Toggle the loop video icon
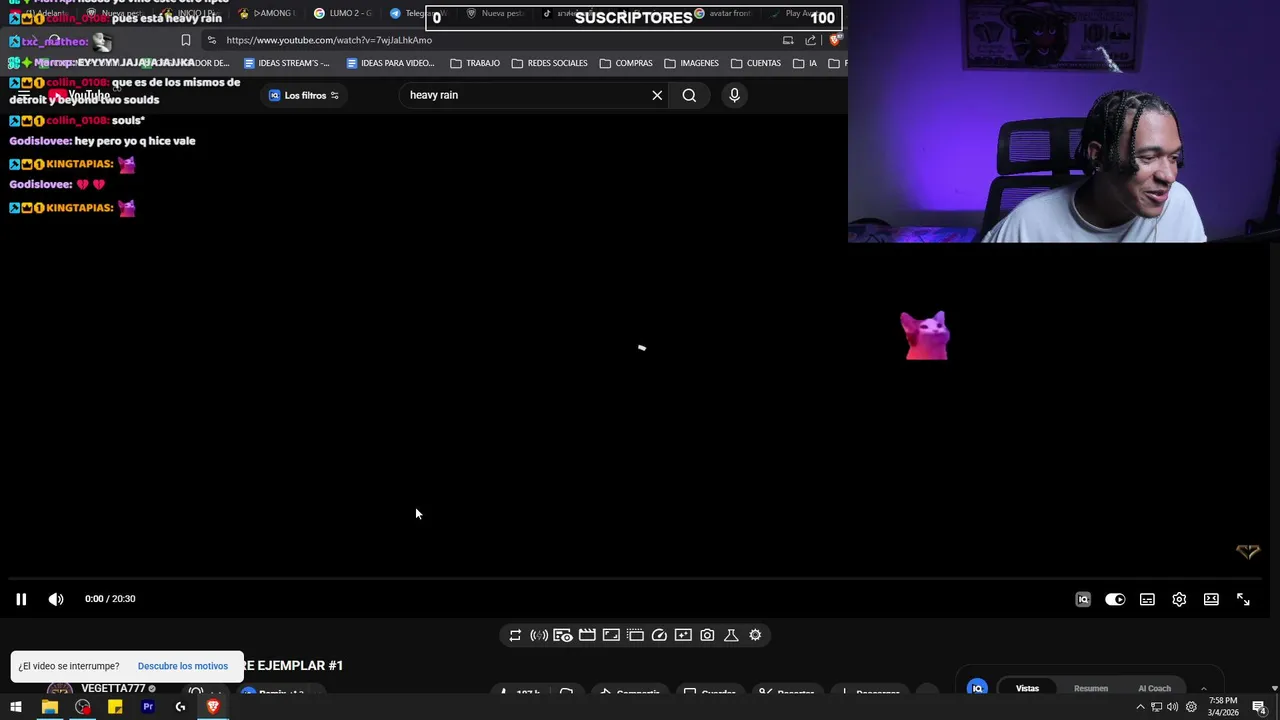Image resolution: width=1280 pixels, height=720 pixels. point(515,635)
